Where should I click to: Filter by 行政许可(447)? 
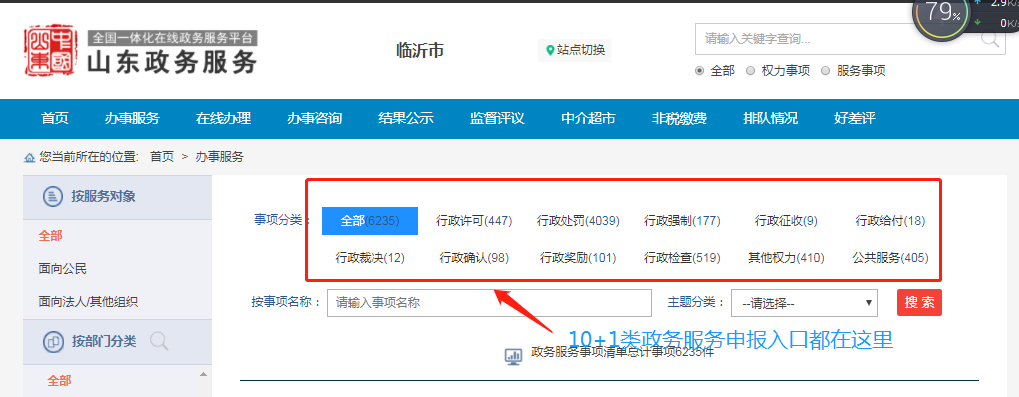(x=474, y=221)
